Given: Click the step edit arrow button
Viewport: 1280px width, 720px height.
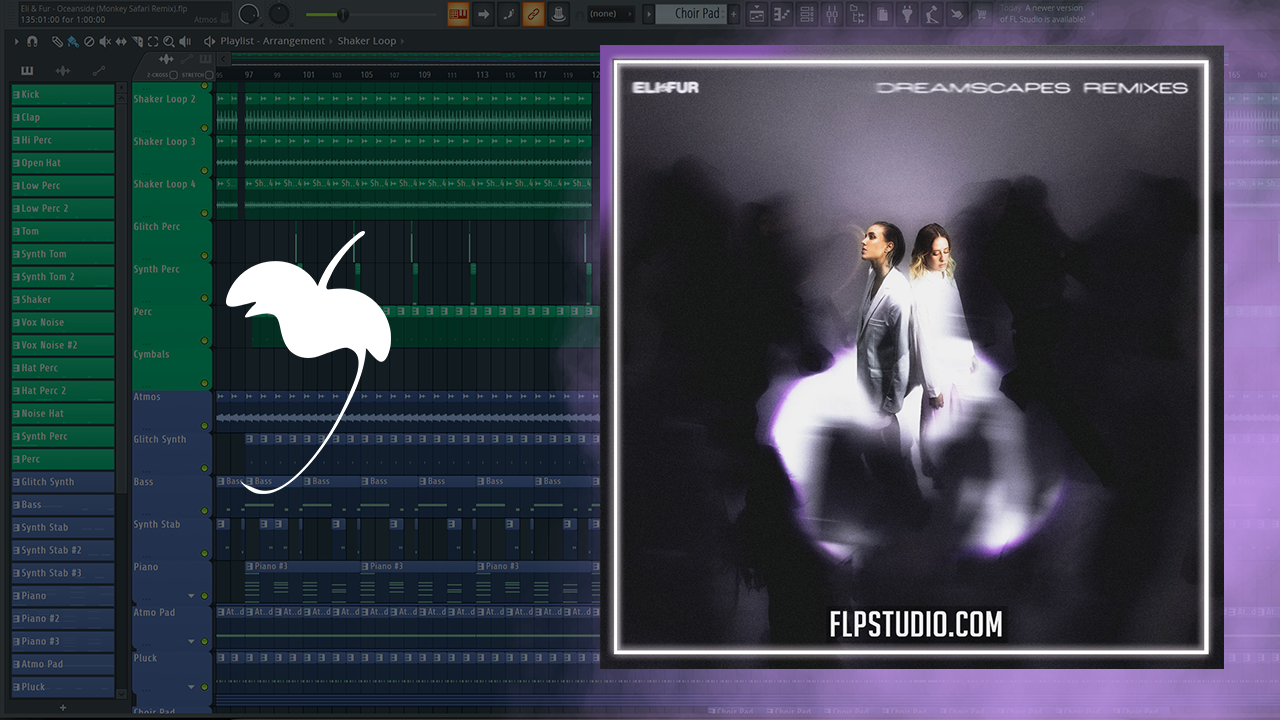Looking at the screenshot, I should click(x=483, y=14).
